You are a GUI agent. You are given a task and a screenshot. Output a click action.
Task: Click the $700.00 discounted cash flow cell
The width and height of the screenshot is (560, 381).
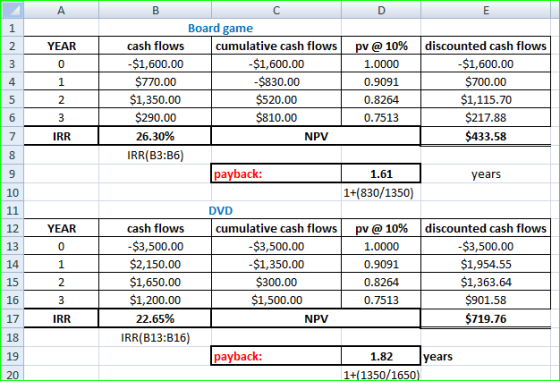pyautogui.click(x=486, y=81)
